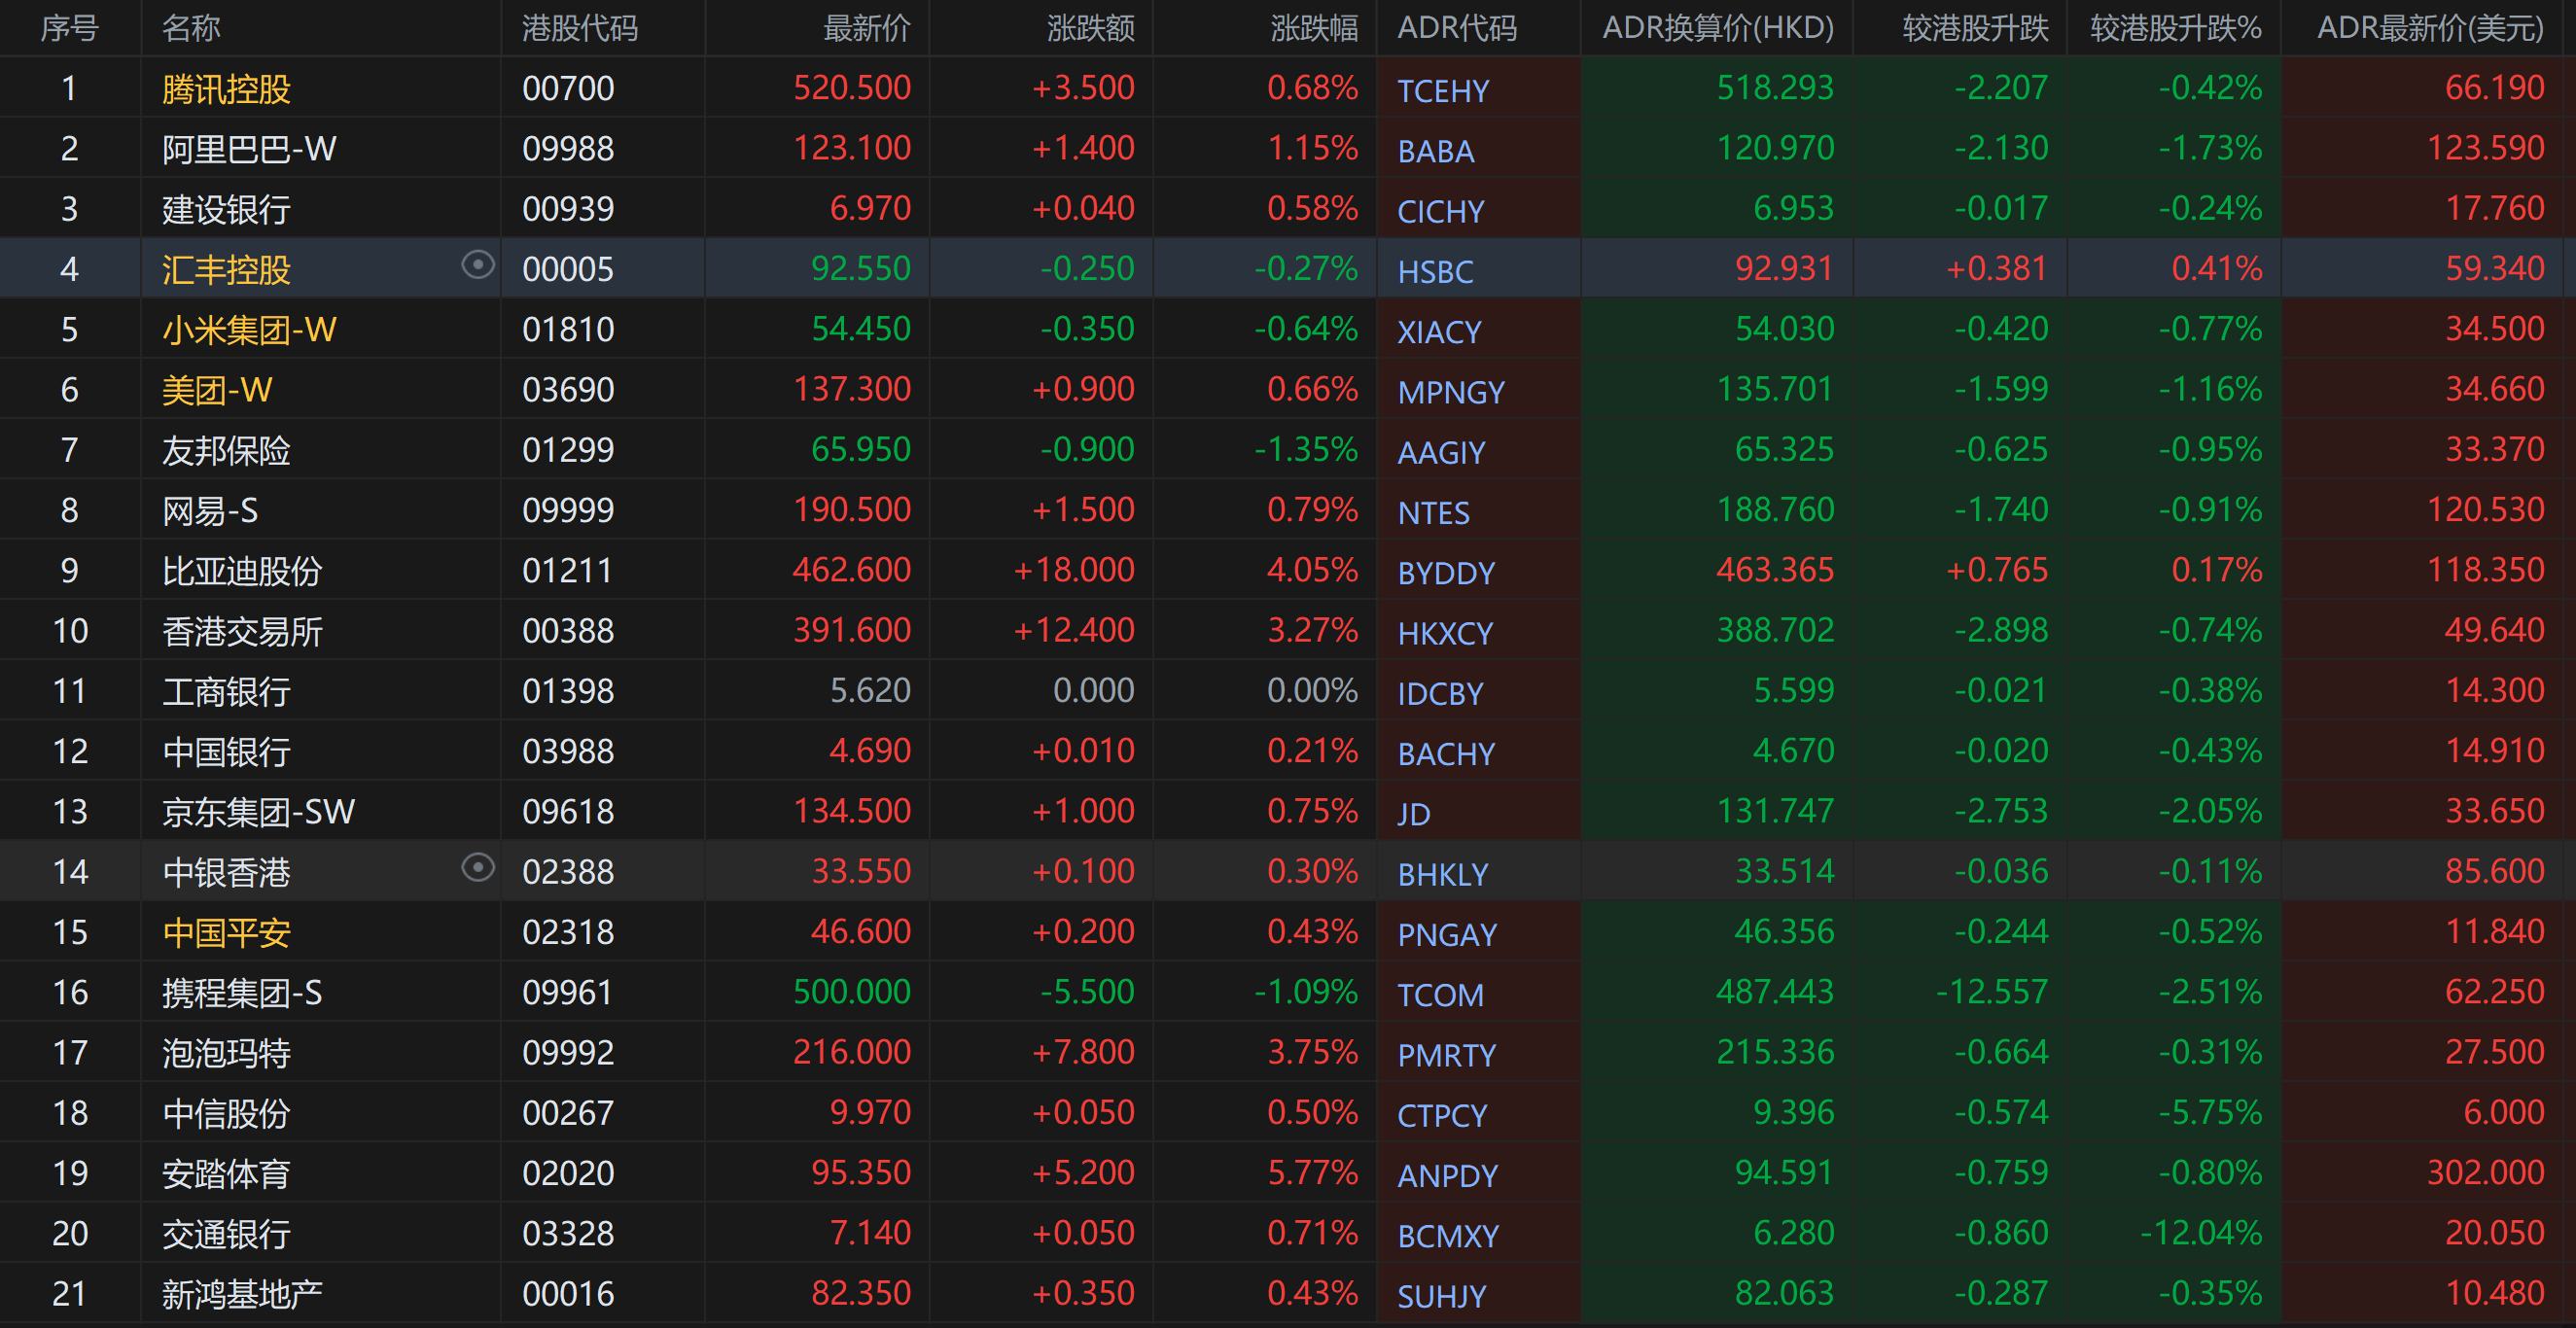This screenshot has width=2576, height=1328.
Task: Click ADR code BACHY
Action: (x=1446, y=753)
